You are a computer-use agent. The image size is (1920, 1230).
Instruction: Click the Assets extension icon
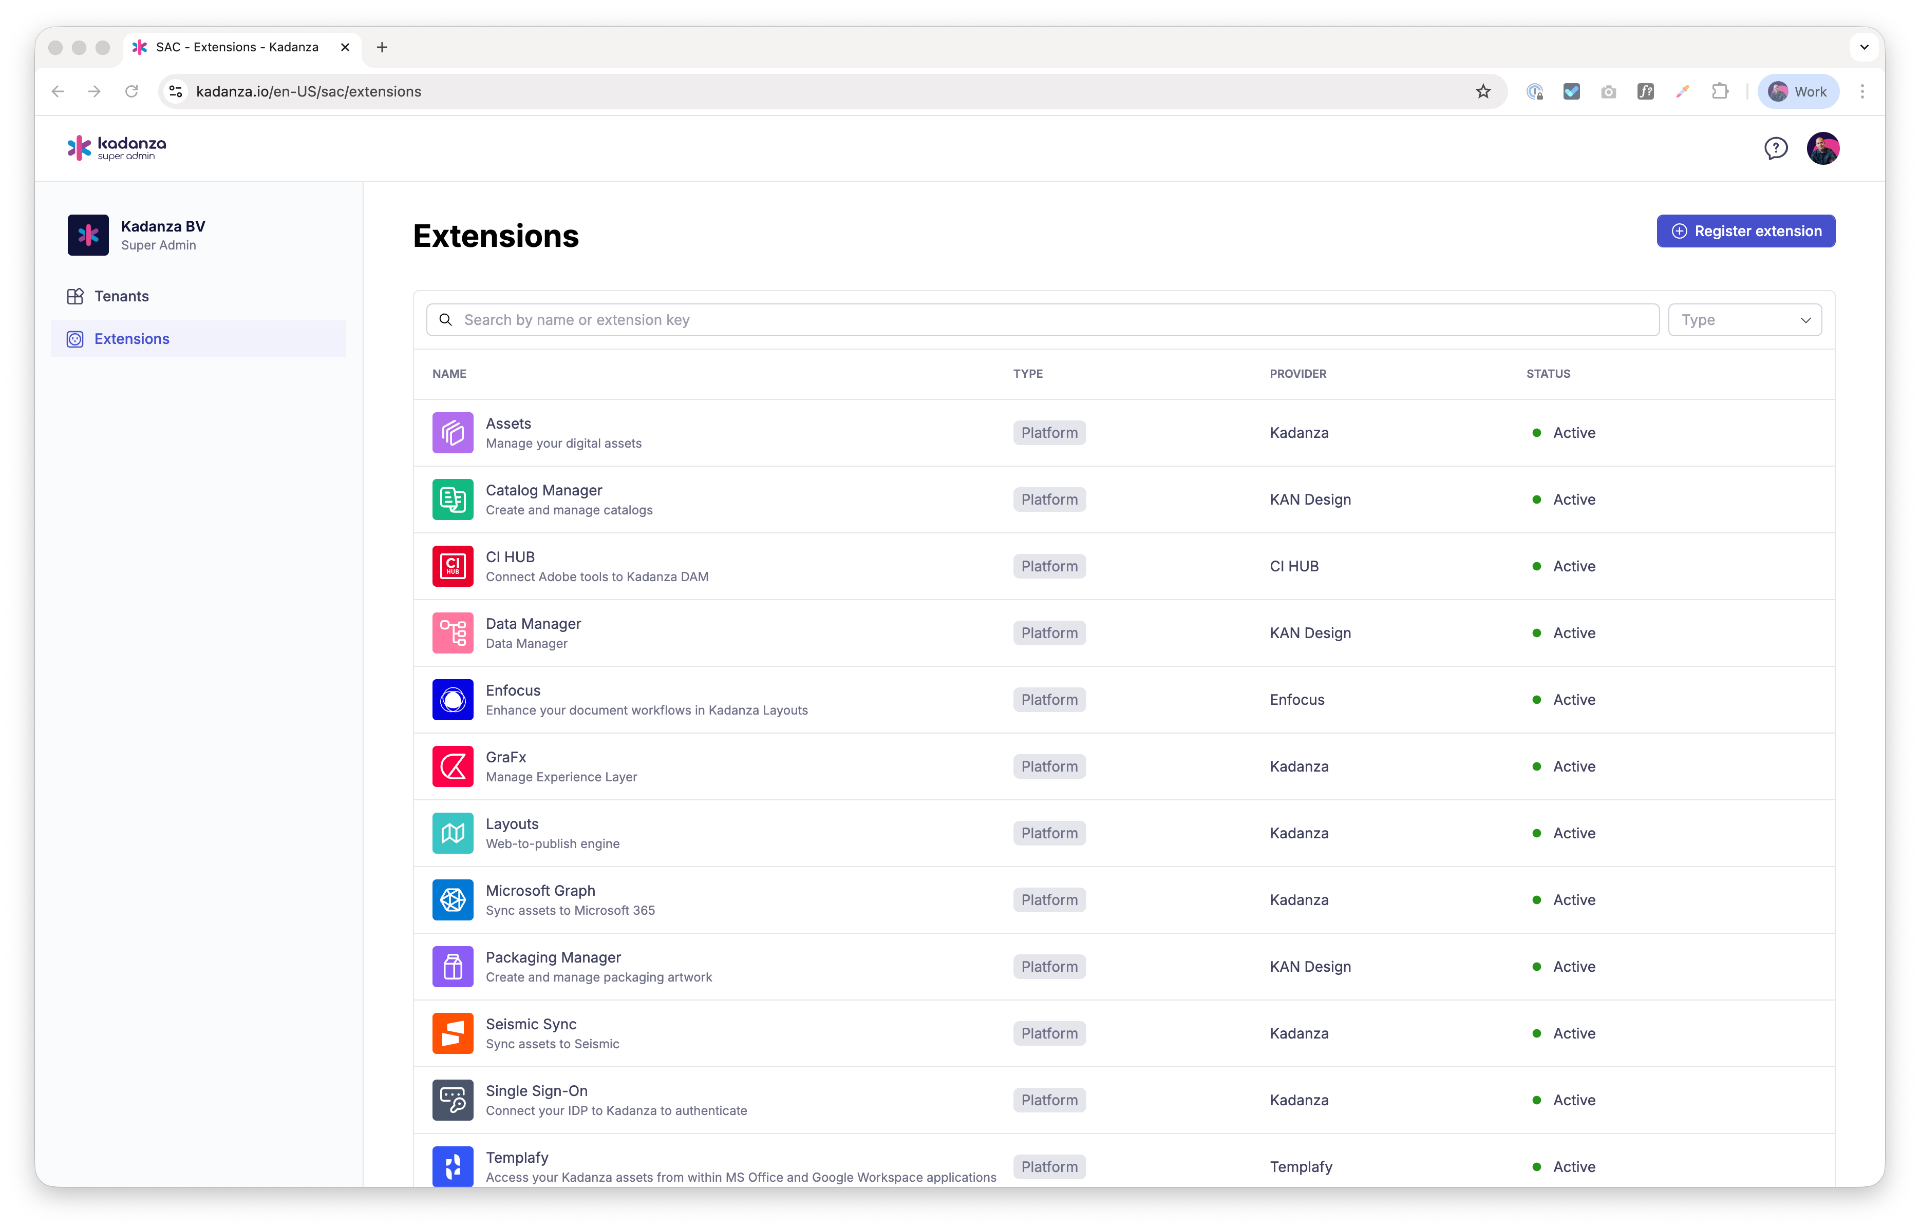point(453,433)
